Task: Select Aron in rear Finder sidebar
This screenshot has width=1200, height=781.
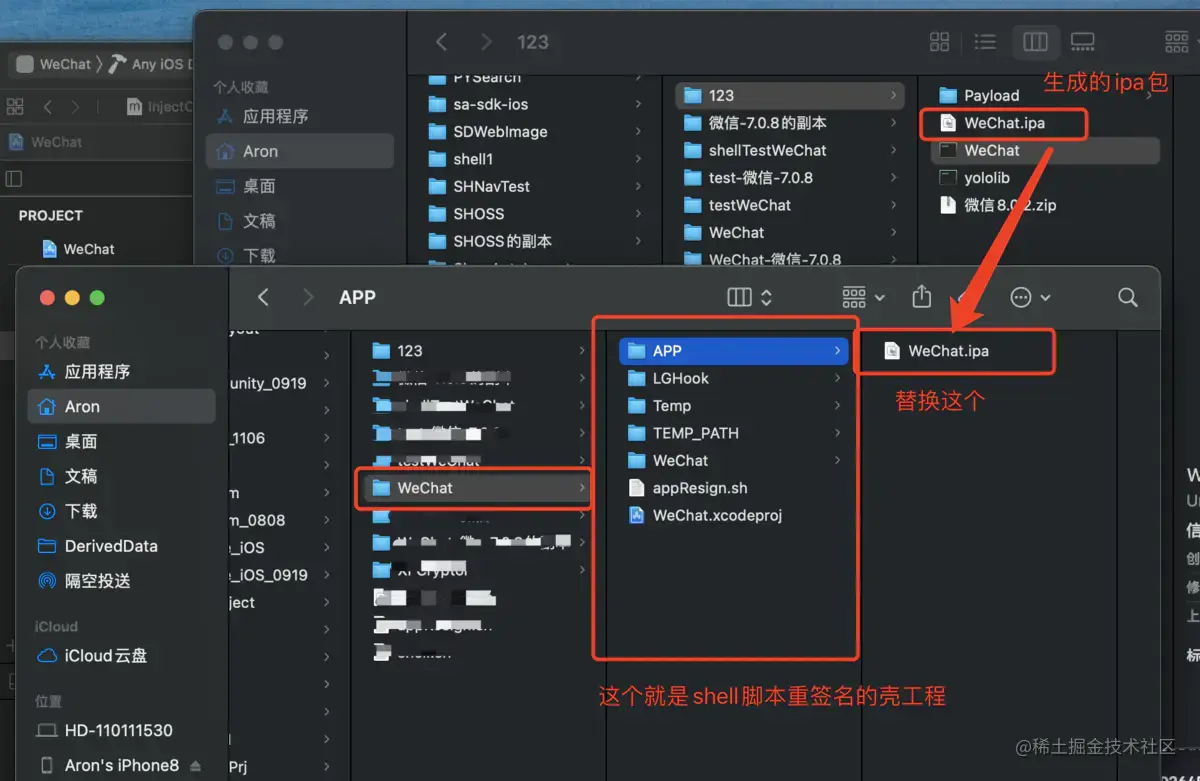Action: [x=300, y=151]
